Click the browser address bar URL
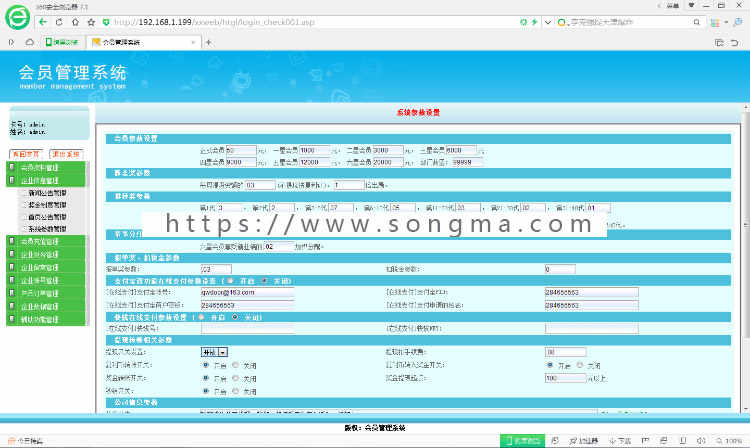 point(214,22)
